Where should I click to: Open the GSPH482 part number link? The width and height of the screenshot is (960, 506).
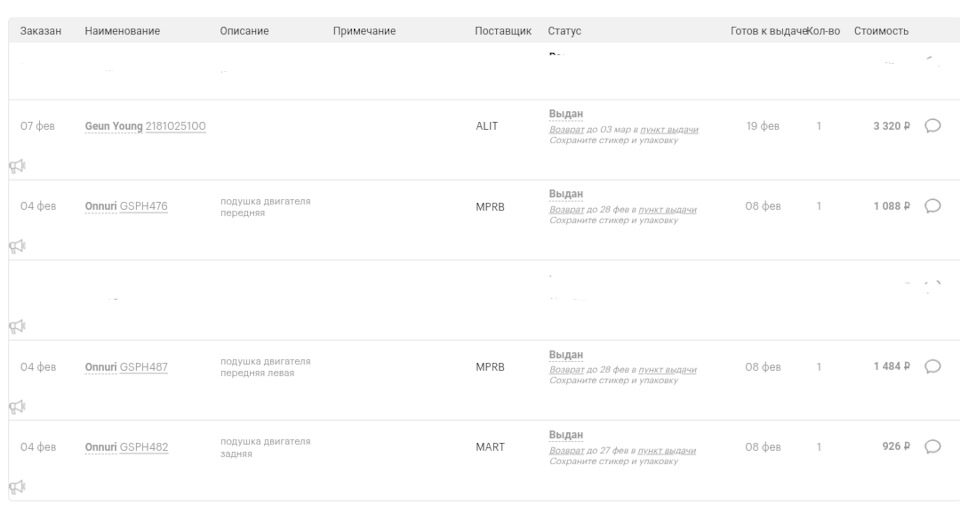pos(144,446)
